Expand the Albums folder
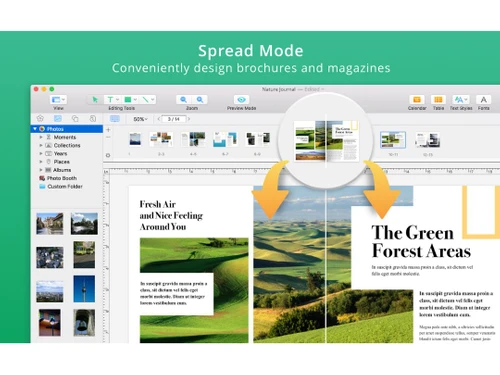The height and width of the screenshot is (375, 500). [41, 170]
